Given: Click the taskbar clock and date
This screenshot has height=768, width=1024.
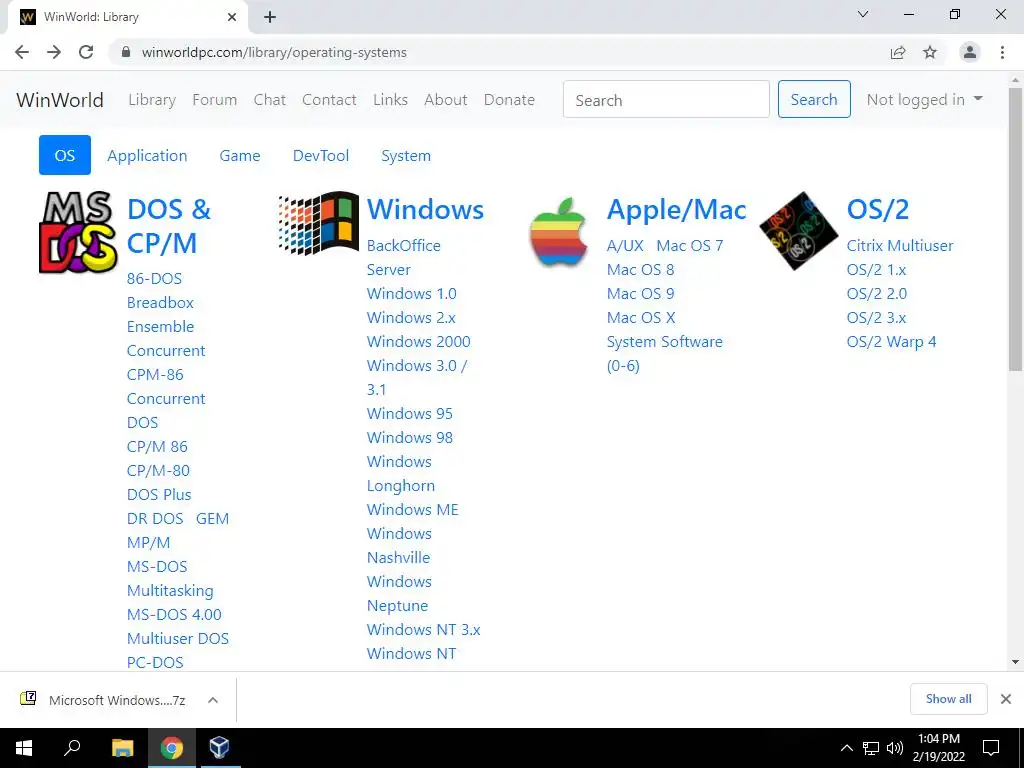Looking at the screenshot, I should (938, 748).
